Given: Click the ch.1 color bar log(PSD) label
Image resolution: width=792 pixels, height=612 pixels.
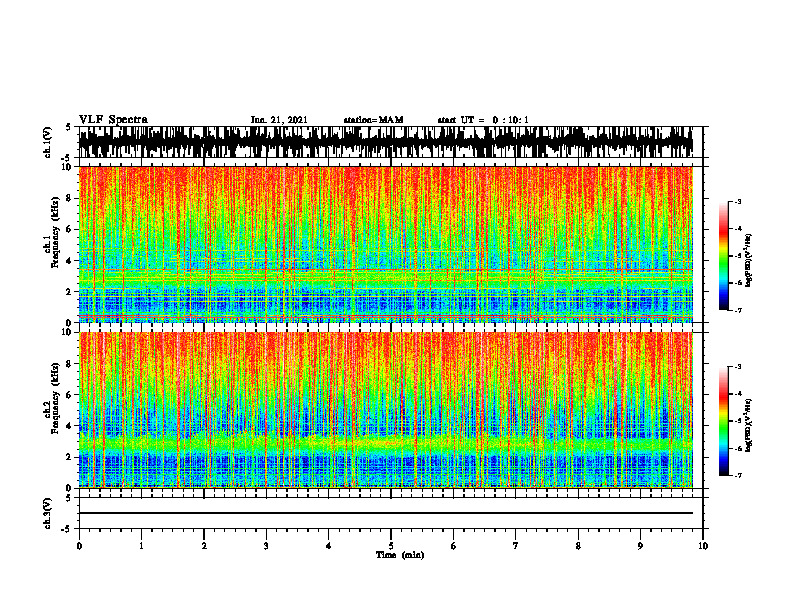Looking at the screenshot, I should (x=748, y=260).
